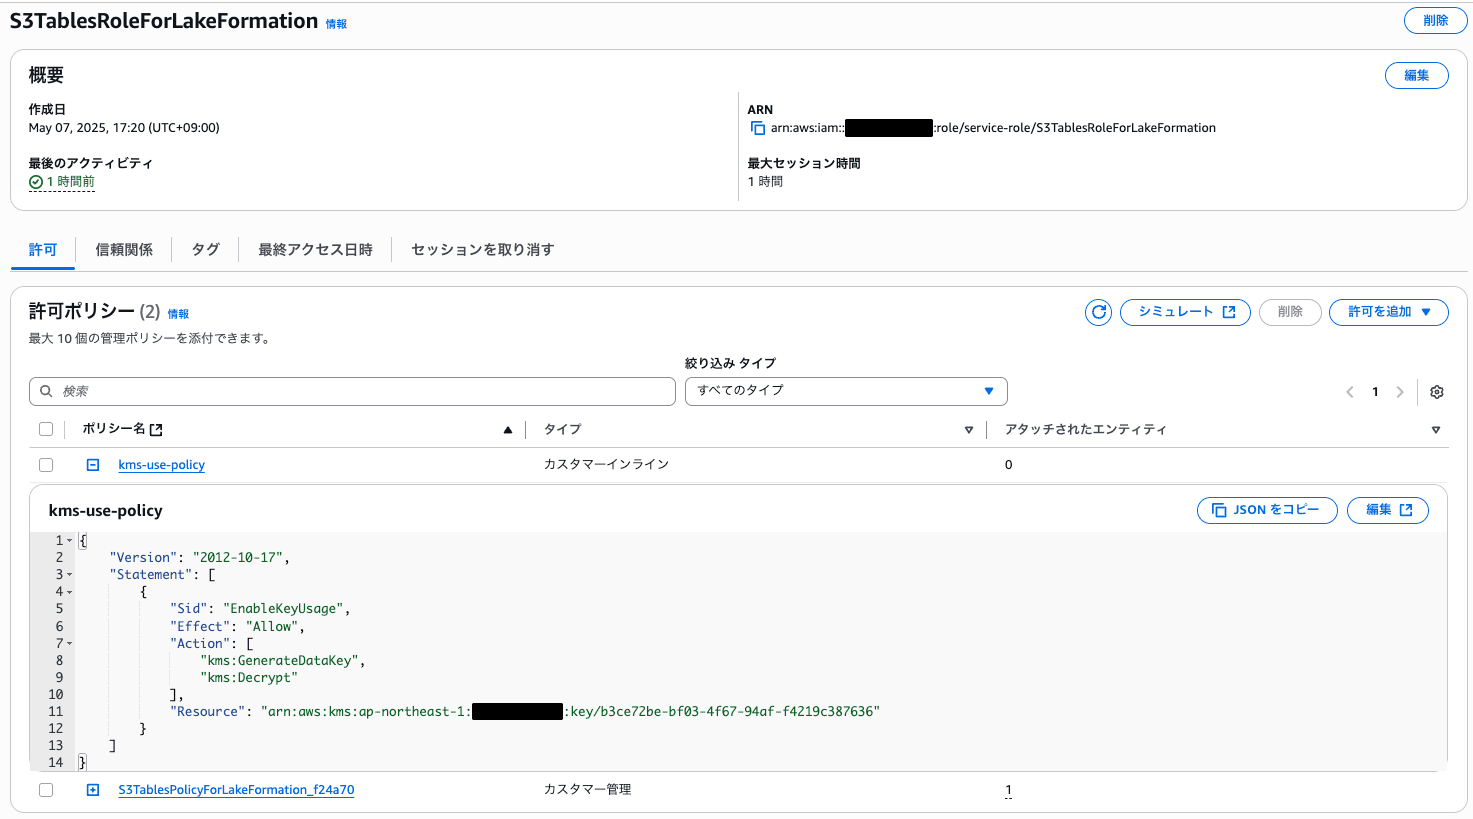The width and height of the screenshot is (1473, 819).
Task: Select the kms-use-policy checkbox
Action: pos(46,465)
